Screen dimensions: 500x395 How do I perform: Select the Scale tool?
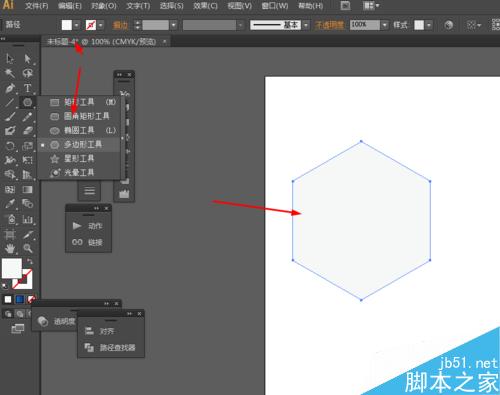coord(28,146)
